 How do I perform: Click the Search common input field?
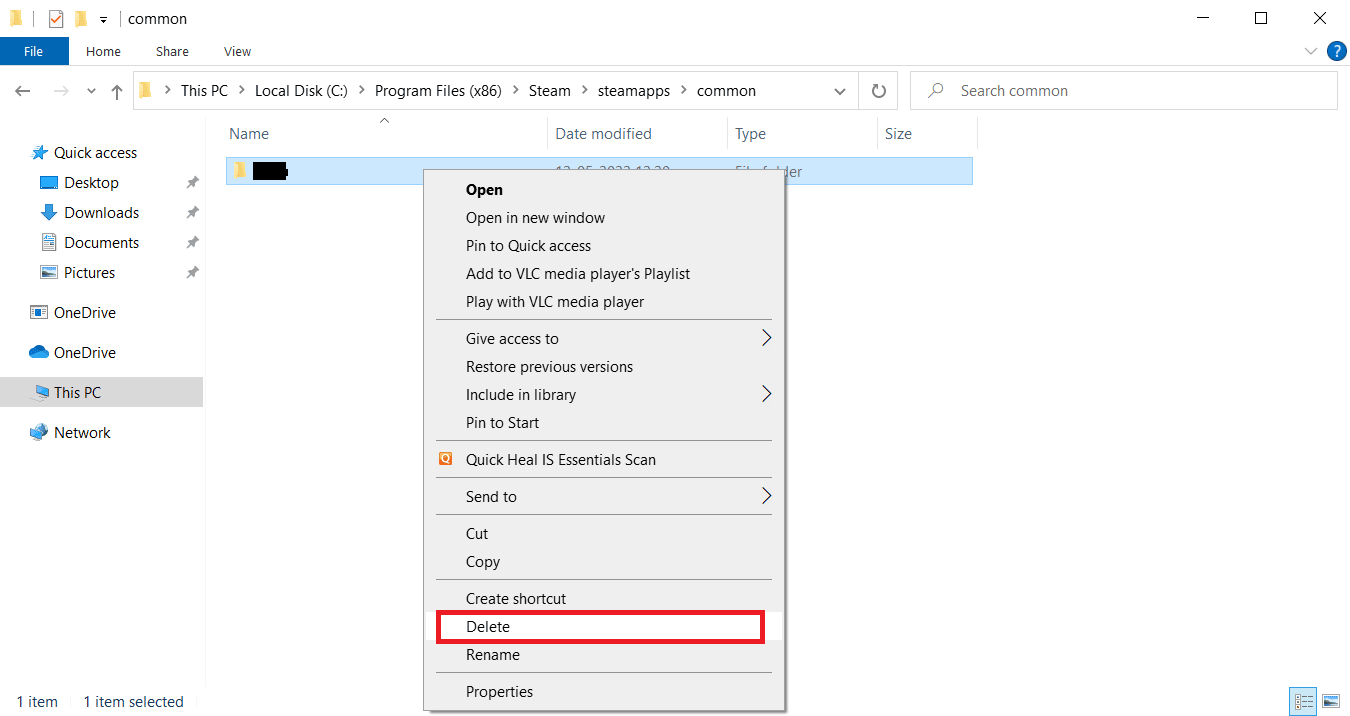point(1124,90)
